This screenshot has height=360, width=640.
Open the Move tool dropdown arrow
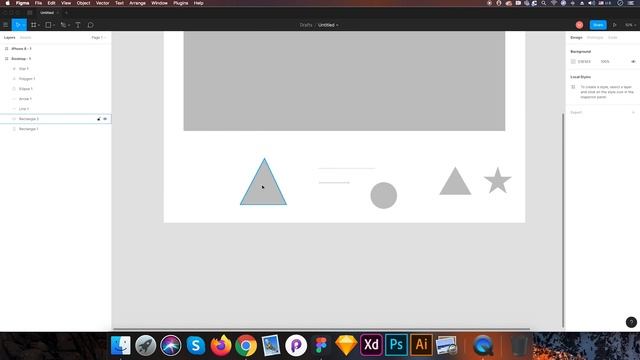point(24,25)
